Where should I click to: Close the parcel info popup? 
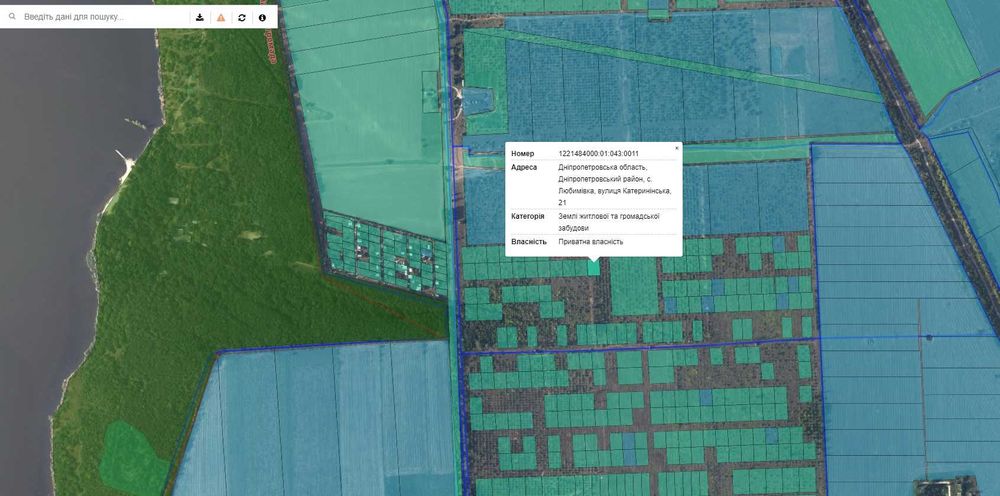coord(677,148)
